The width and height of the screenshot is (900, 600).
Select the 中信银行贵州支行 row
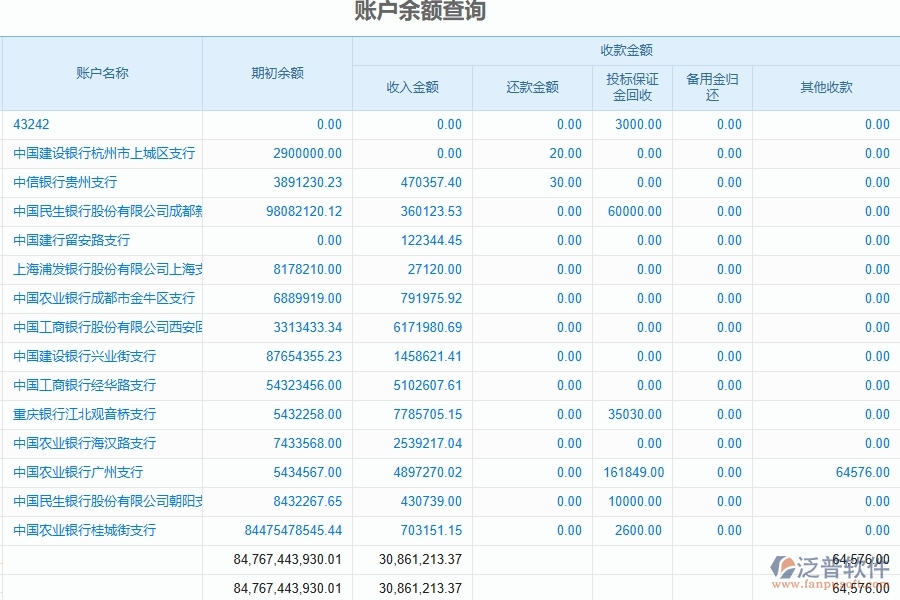[x=65, y=182]
